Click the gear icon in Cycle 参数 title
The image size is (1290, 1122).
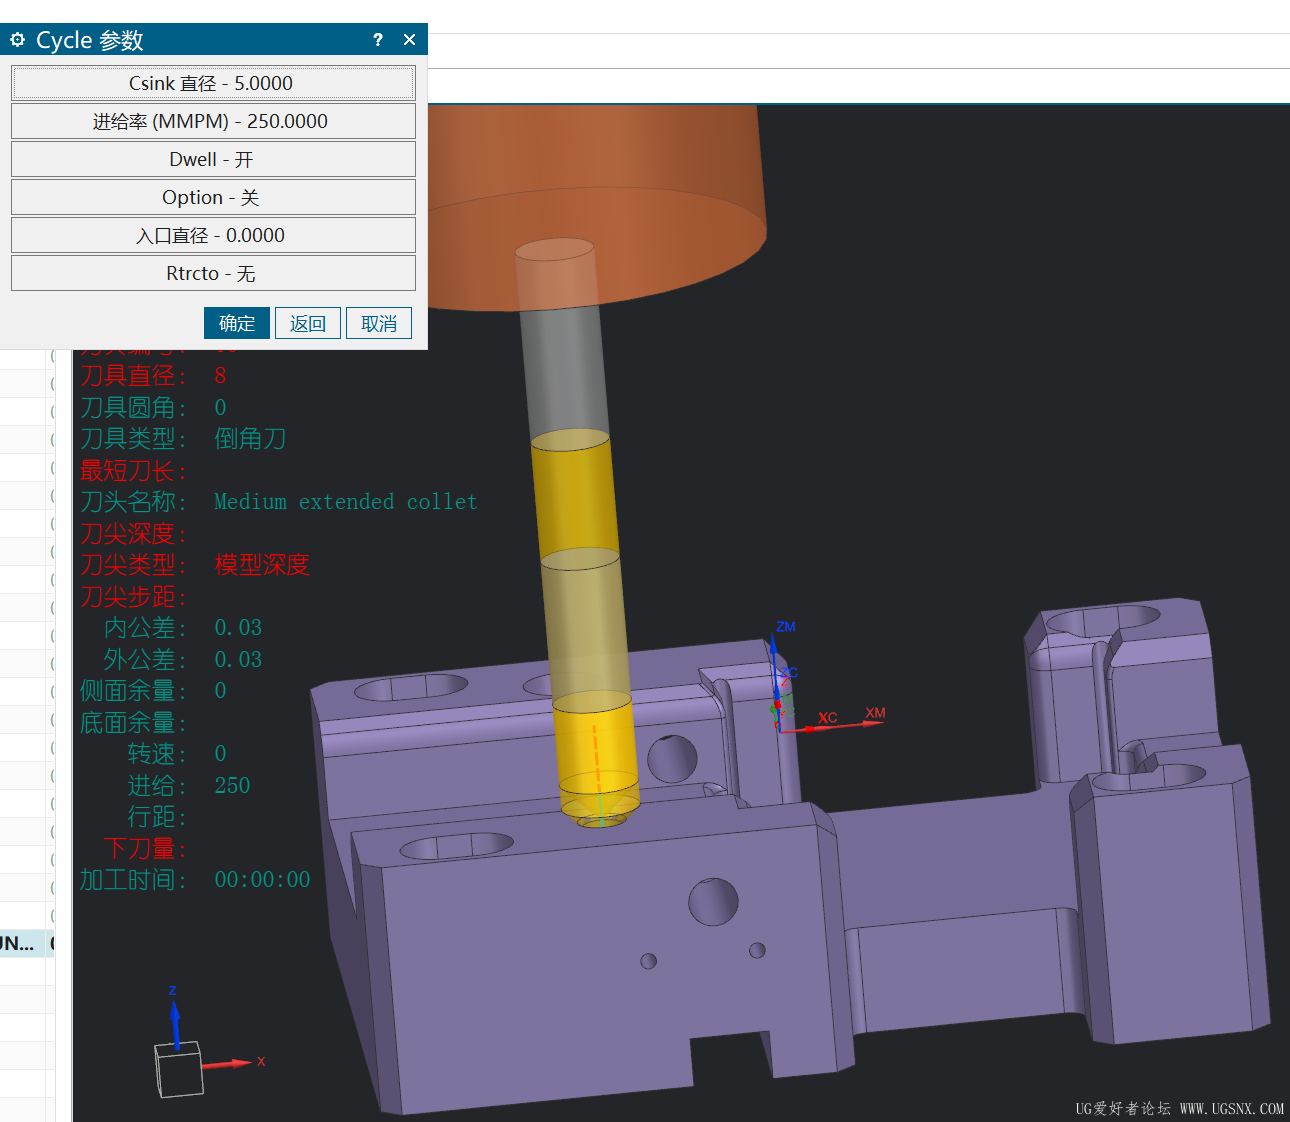(17, 40)
